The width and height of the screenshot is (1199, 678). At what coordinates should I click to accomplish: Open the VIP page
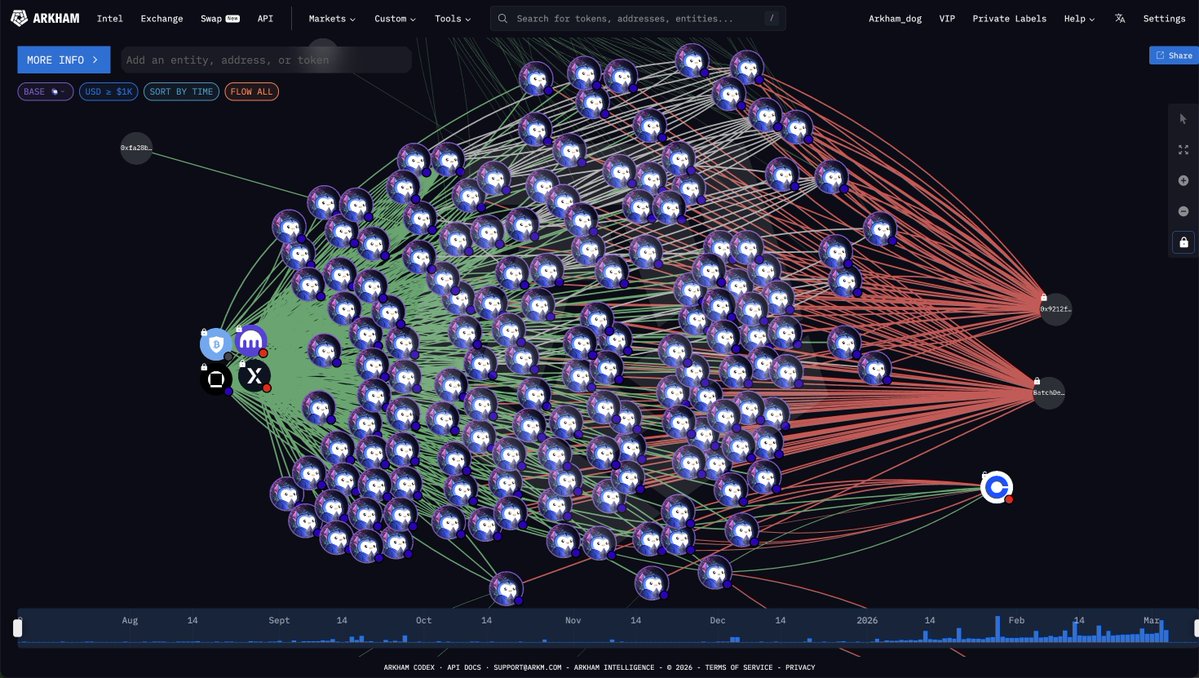[x=947, y=18]
